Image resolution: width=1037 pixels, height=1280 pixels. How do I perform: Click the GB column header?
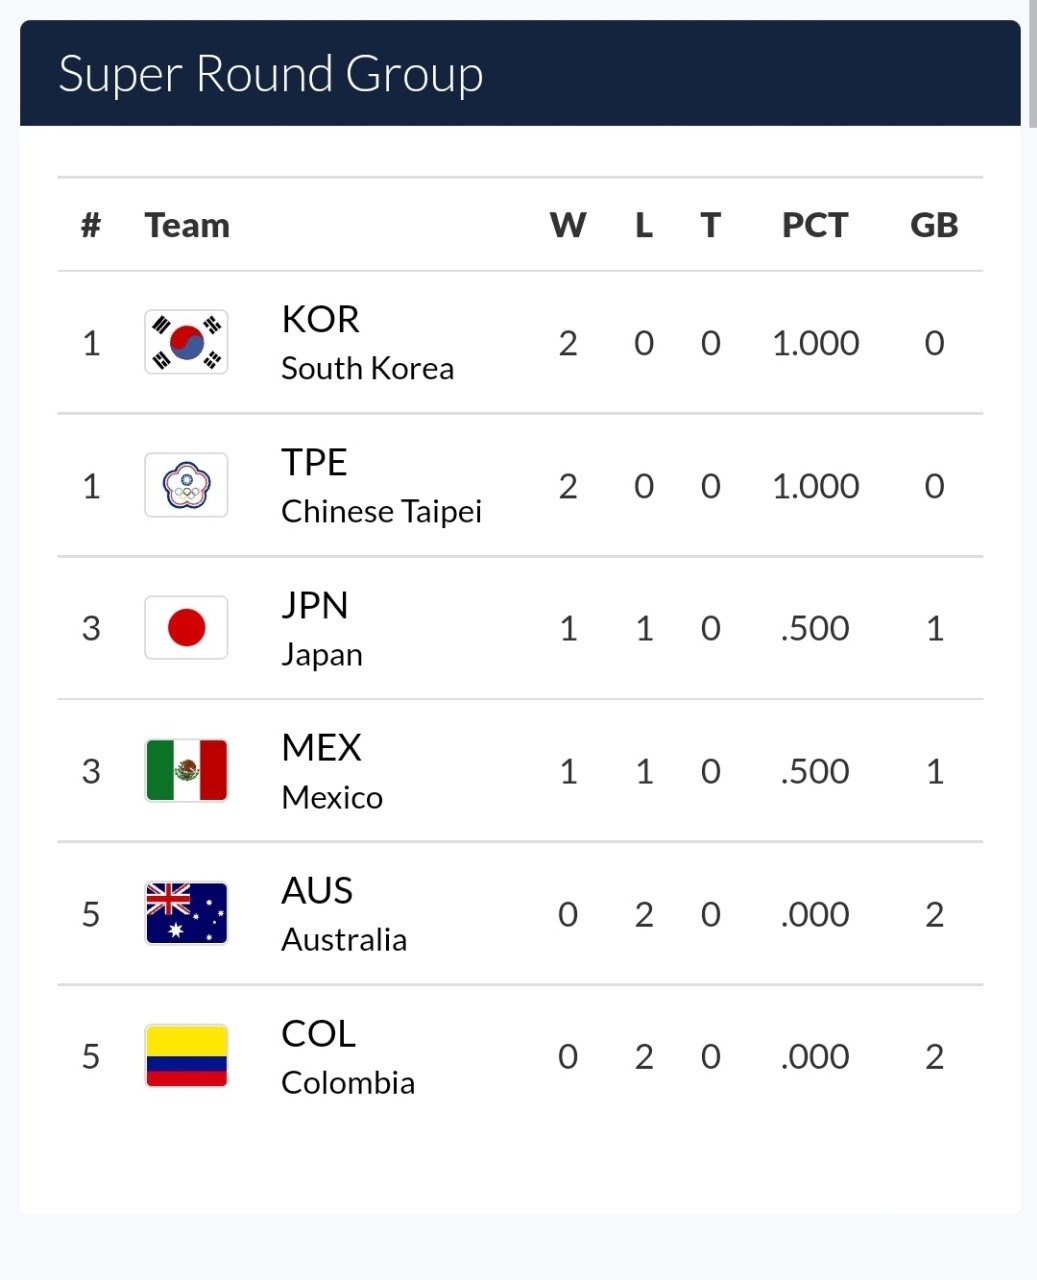934,225
